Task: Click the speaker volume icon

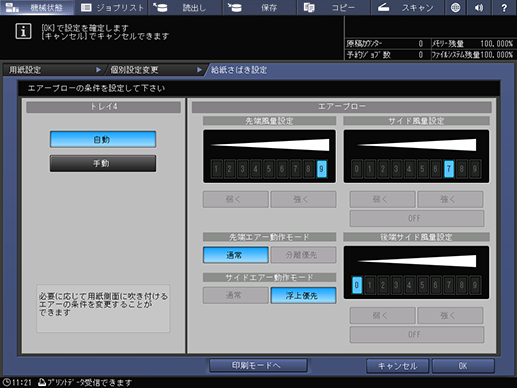Action: (x=479, y=7)
